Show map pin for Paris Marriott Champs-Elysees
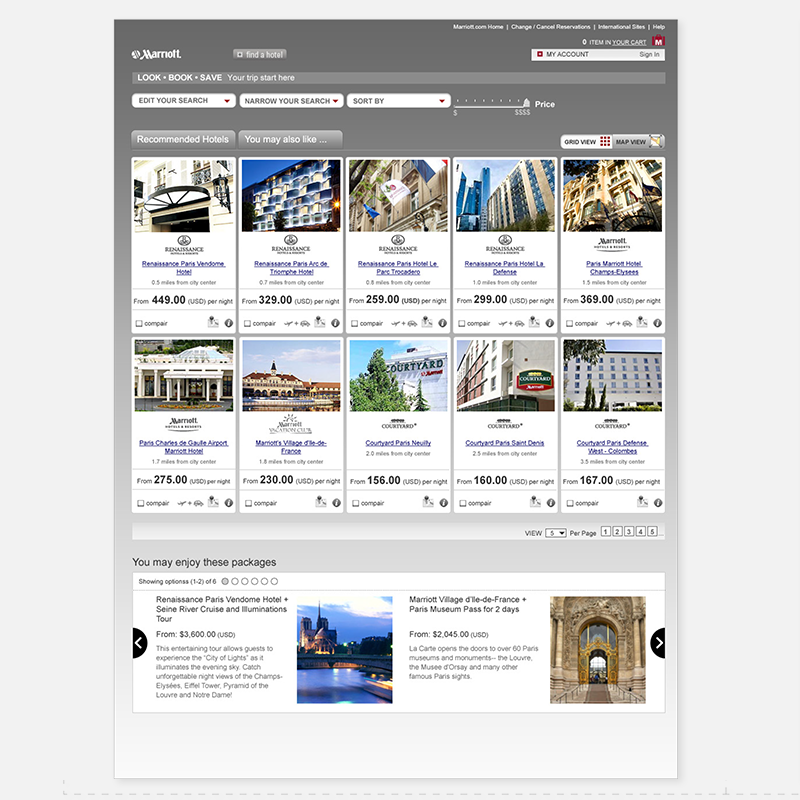 point(642,322)
